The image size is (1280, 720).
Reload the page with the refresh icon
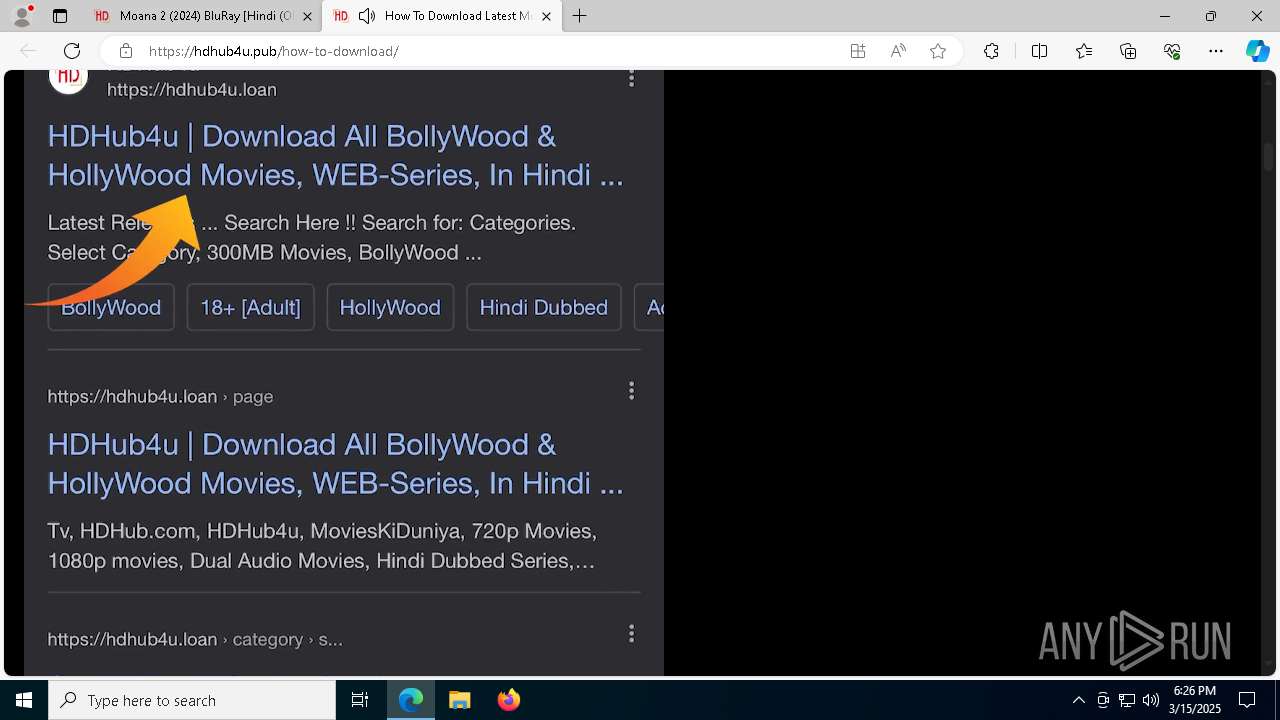tap(72, 51)
